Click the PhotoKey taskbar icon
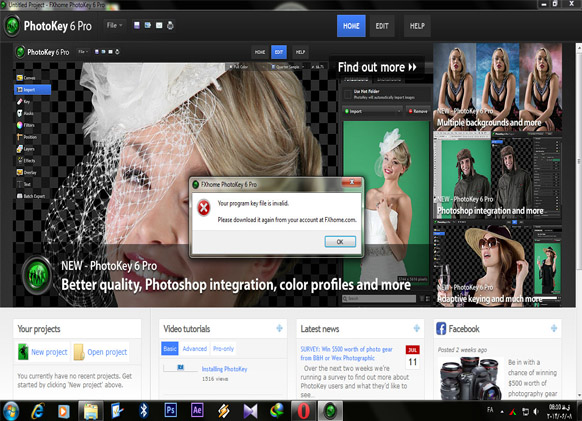This screenshot has width=582, height=421. click(330, 411)
